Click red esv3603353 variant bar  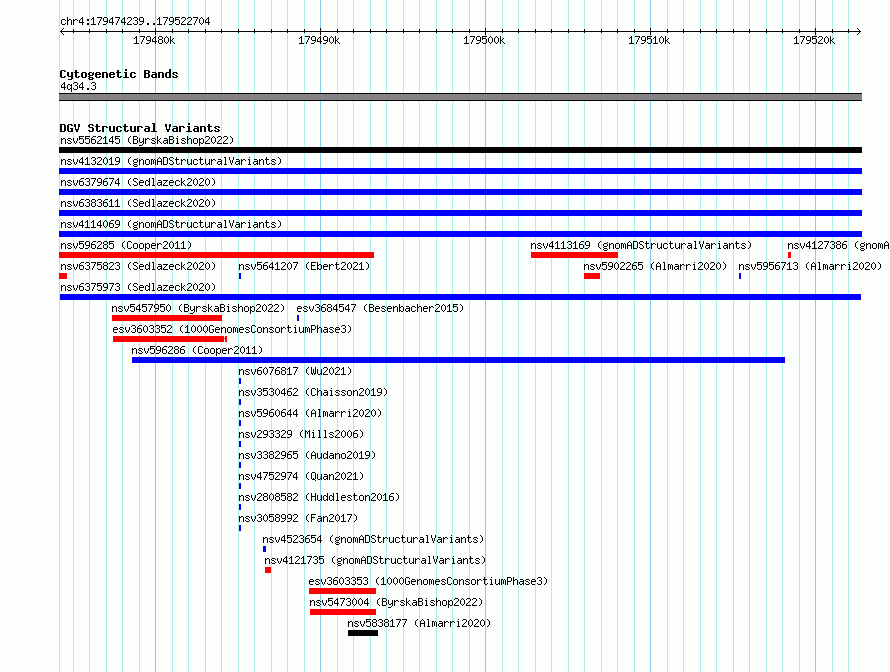click(342, 591)
